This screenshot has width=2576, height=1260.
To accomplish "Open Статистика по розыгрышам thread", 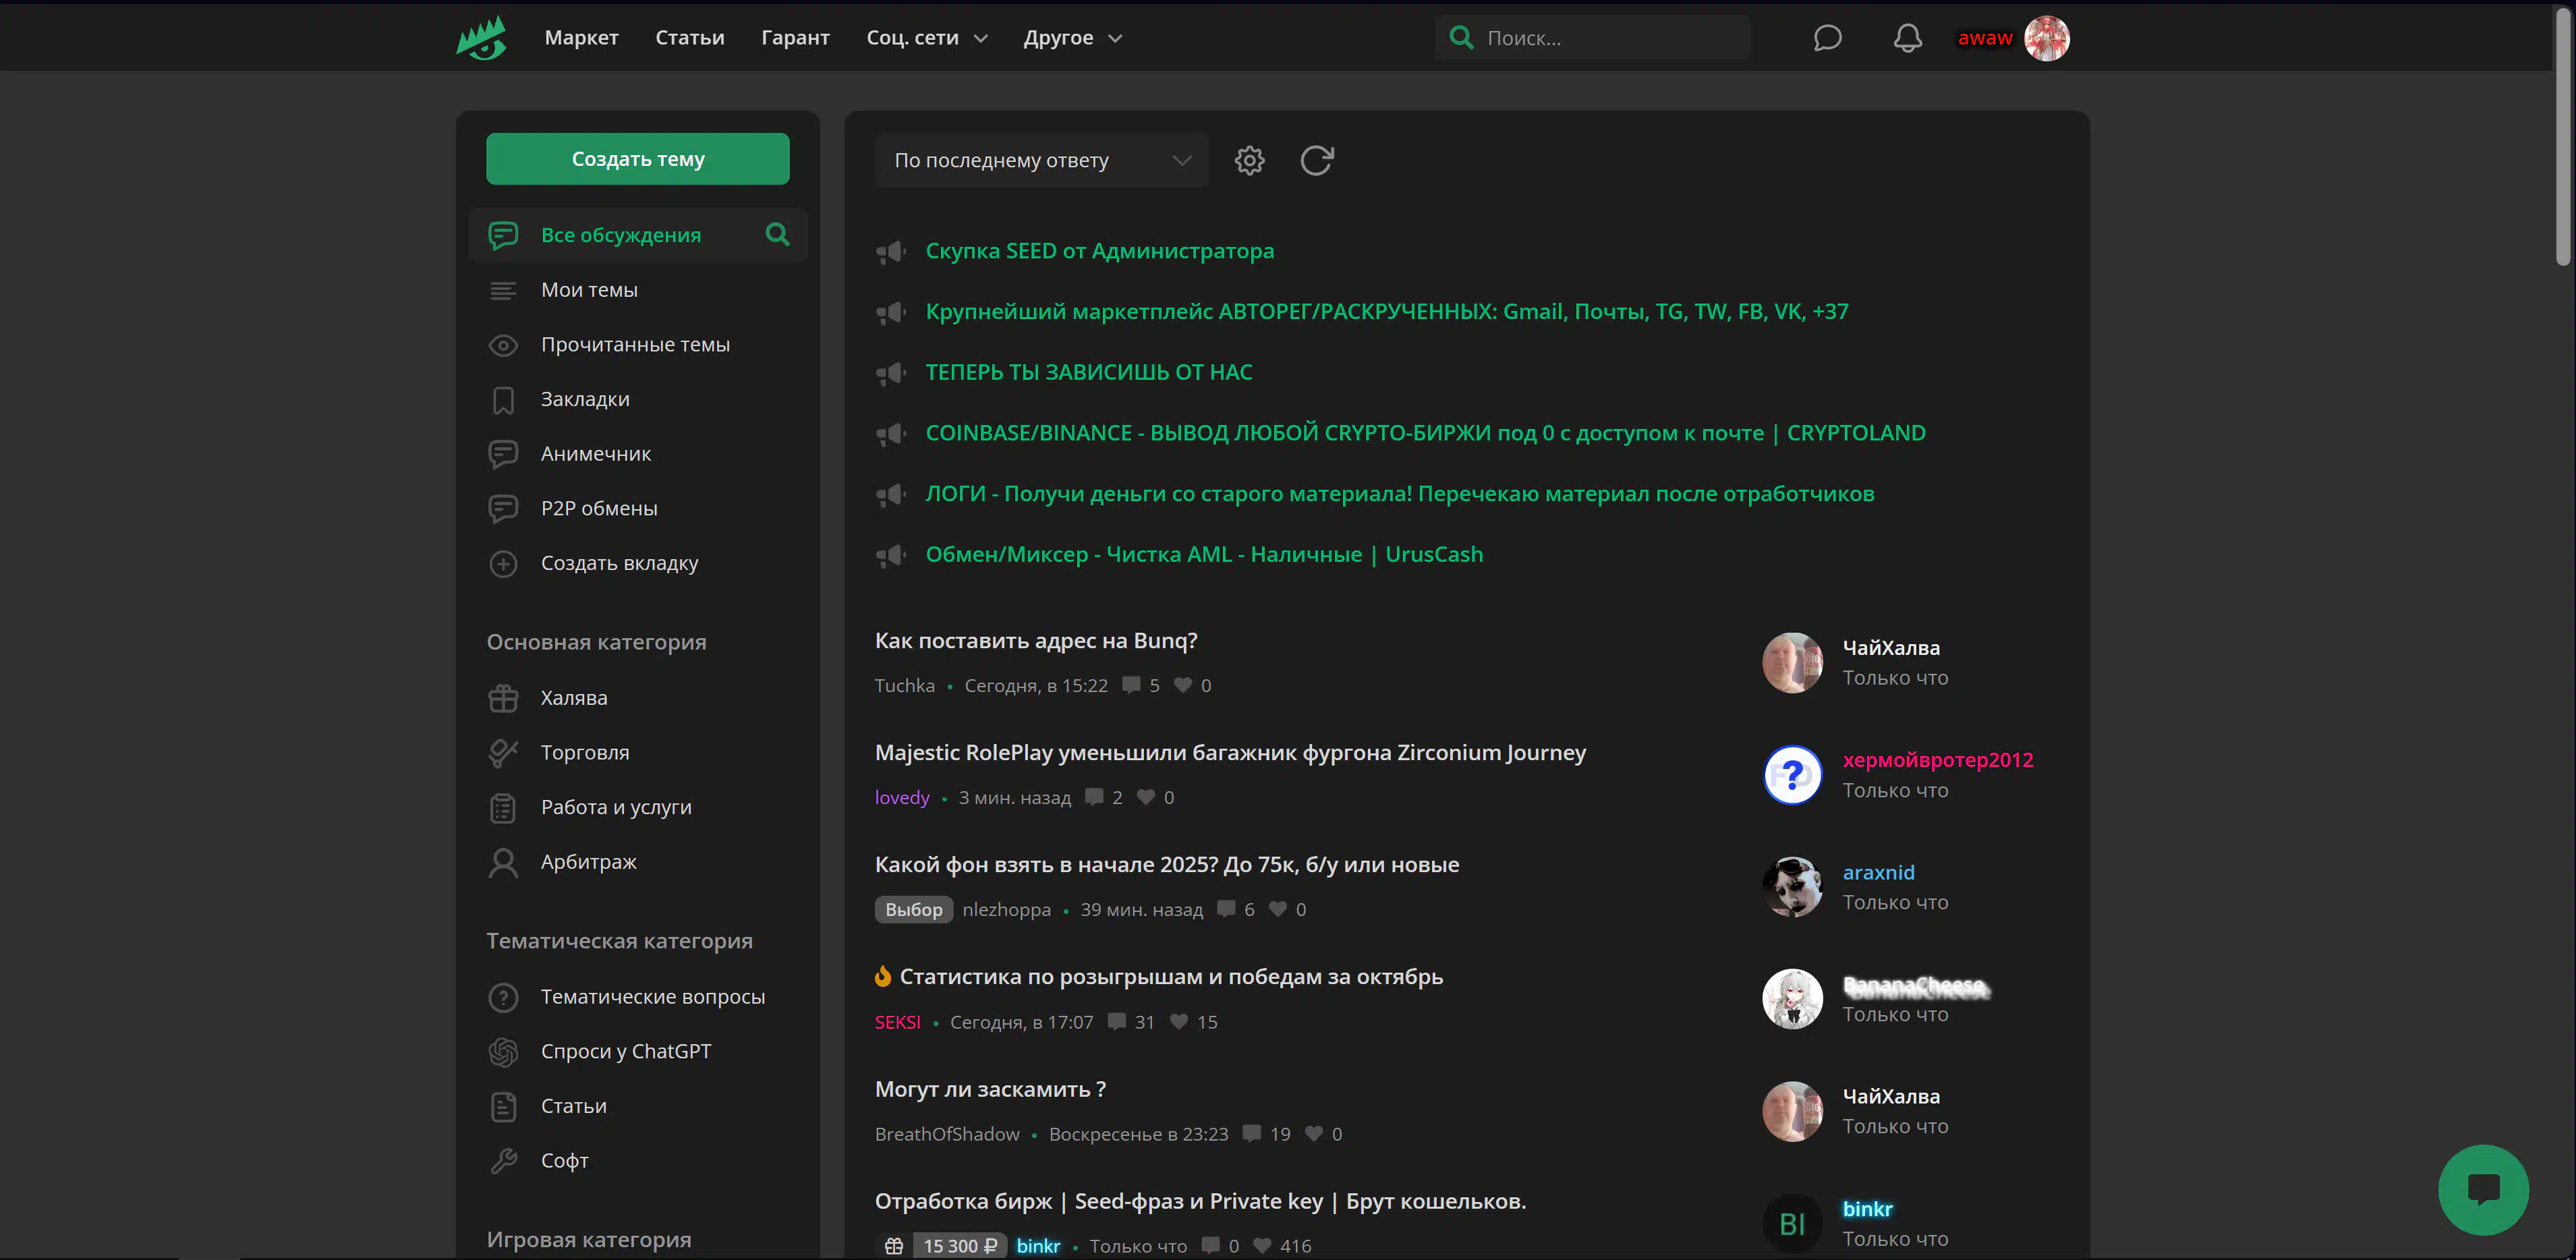I will 1170,977.
